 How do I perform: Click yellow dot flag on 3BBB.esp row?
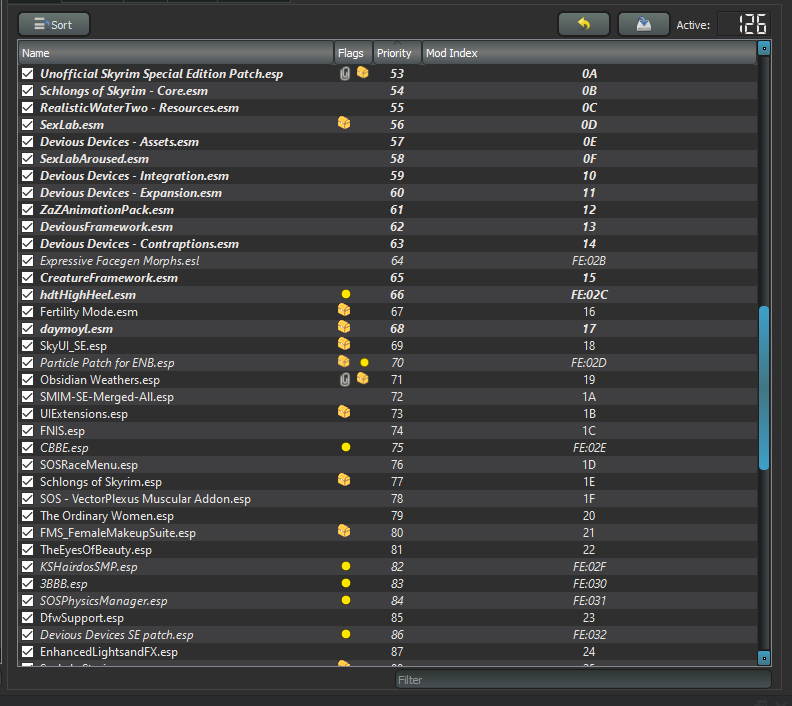click(x=346, y=583)
